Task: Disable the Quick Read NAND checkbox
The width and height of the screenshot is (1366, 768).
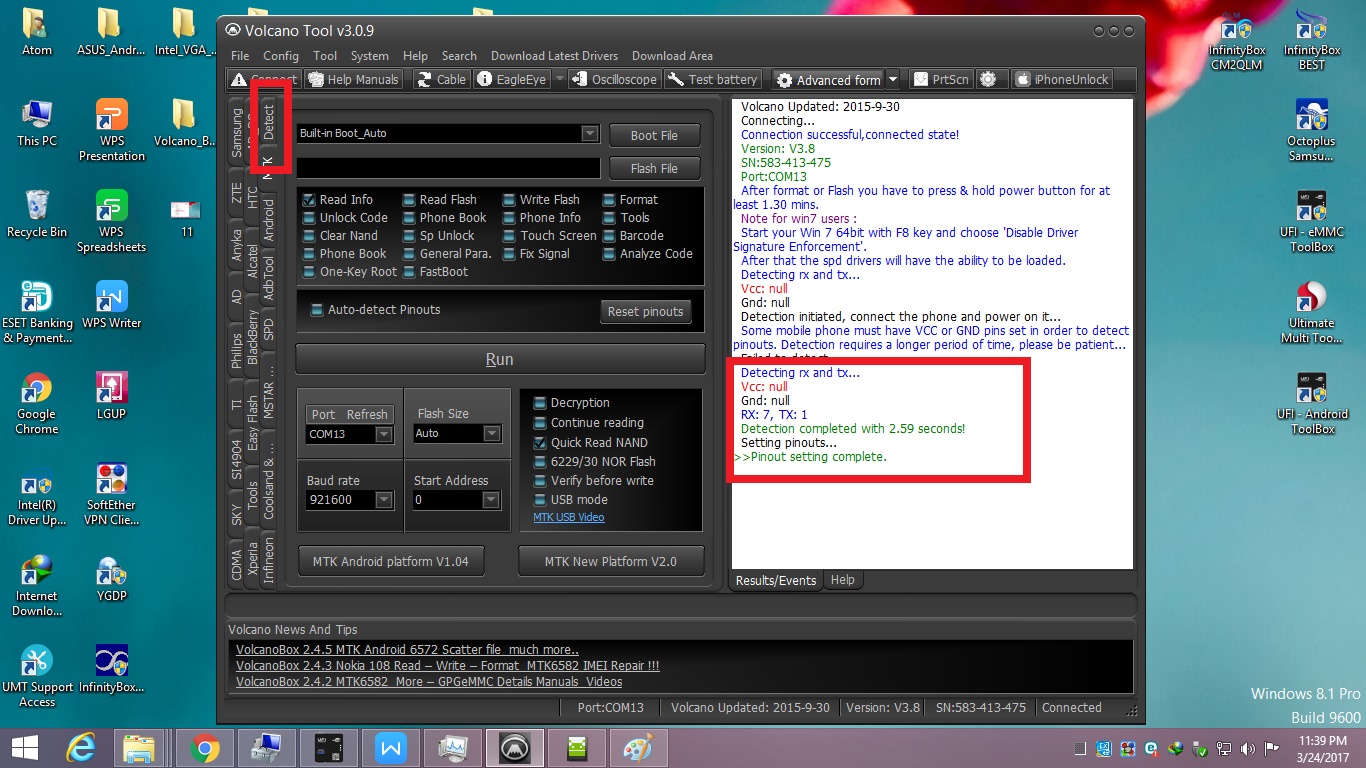Action: point(540,442)
